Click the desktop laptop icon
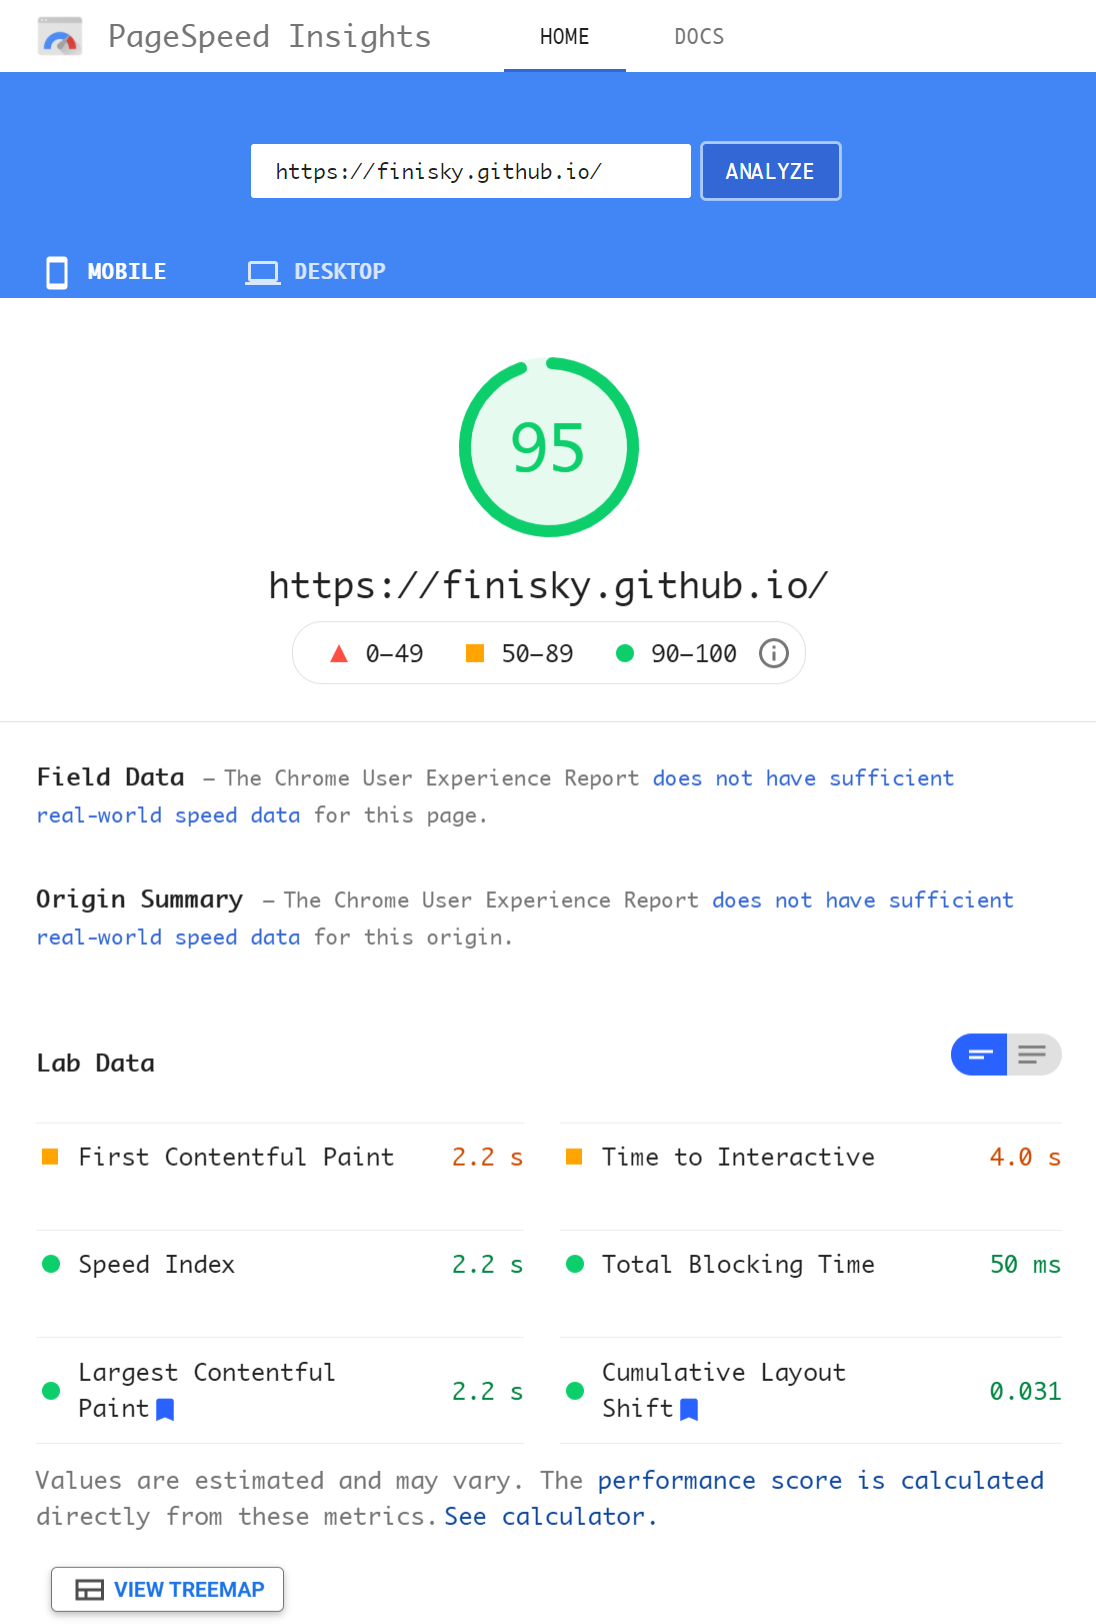 coord(263,272)
